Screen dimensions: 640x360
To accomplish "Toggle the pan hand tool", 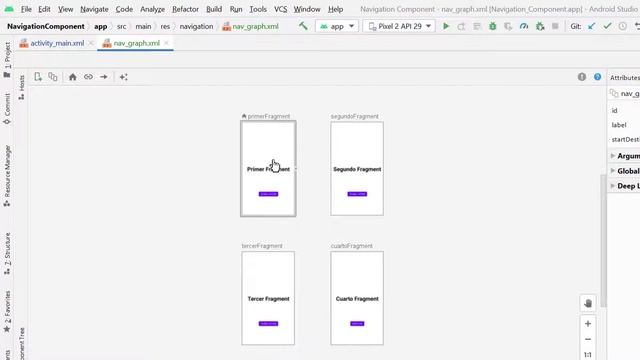I will pyautogui.click(x=588, y=303).
